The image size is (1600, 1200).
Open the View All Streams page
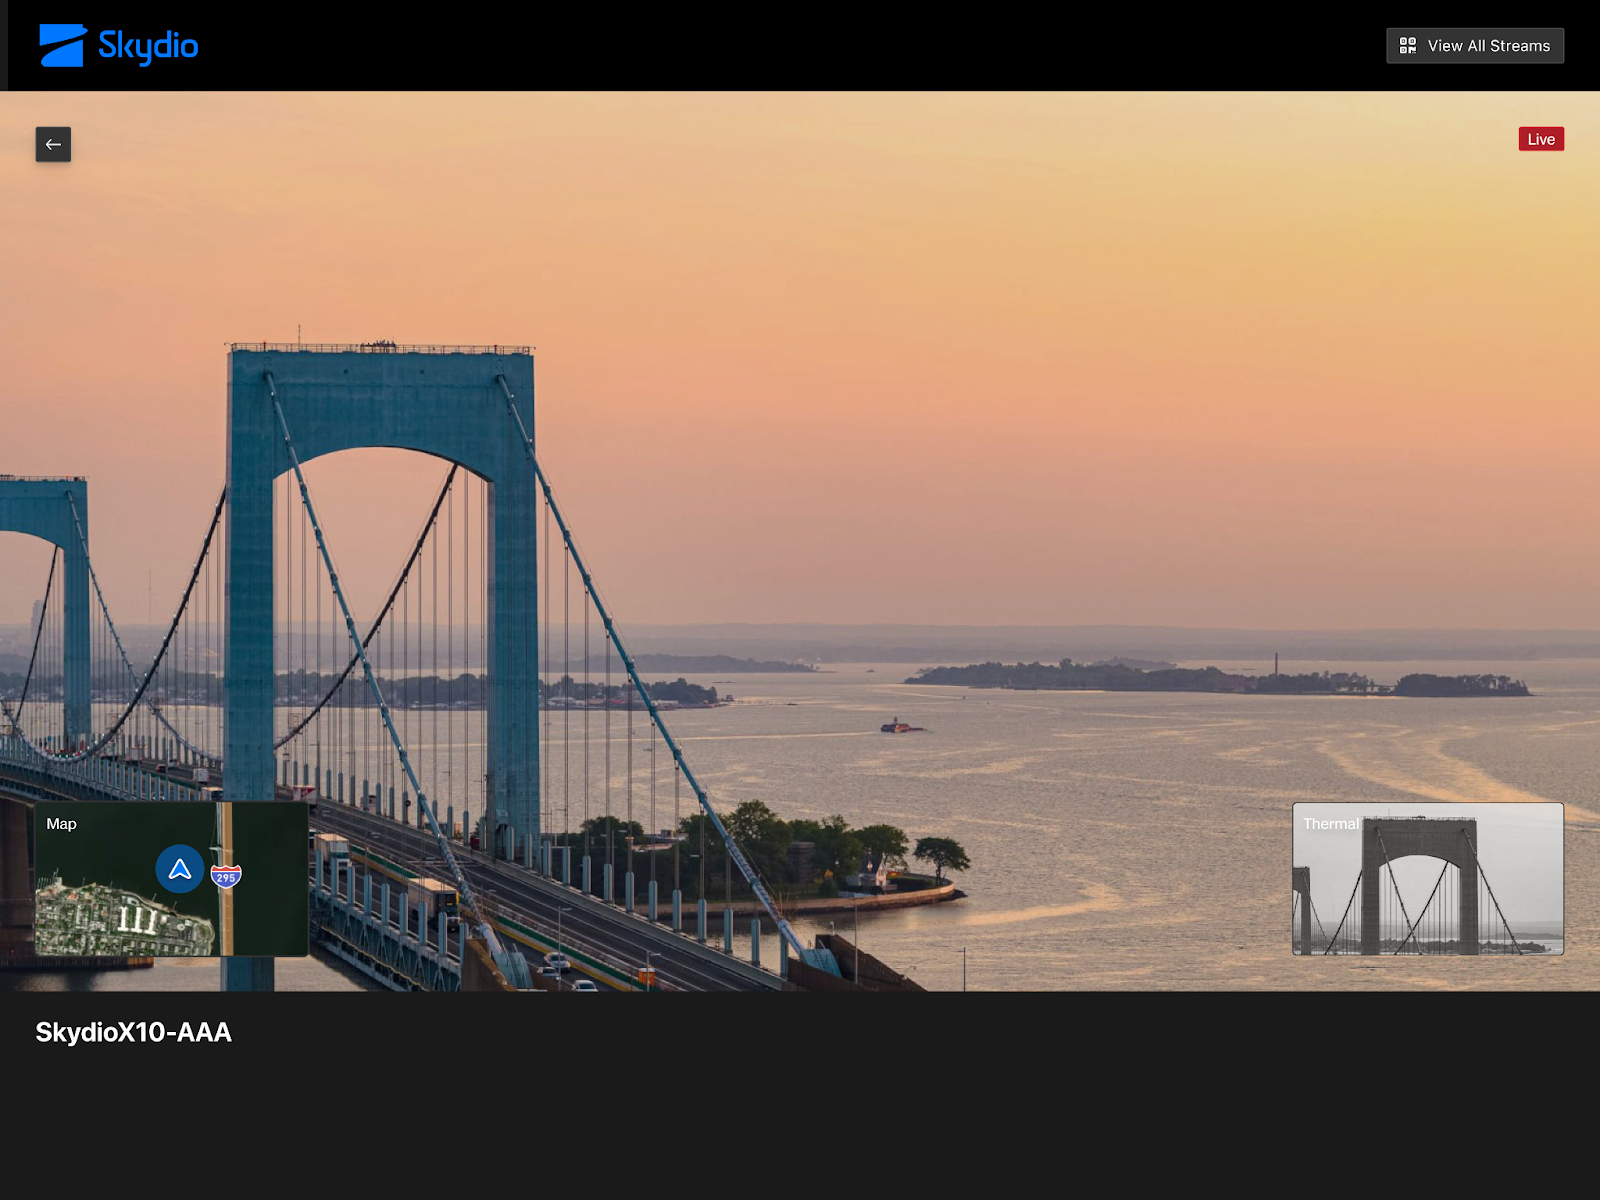[x=1474, y=46]
